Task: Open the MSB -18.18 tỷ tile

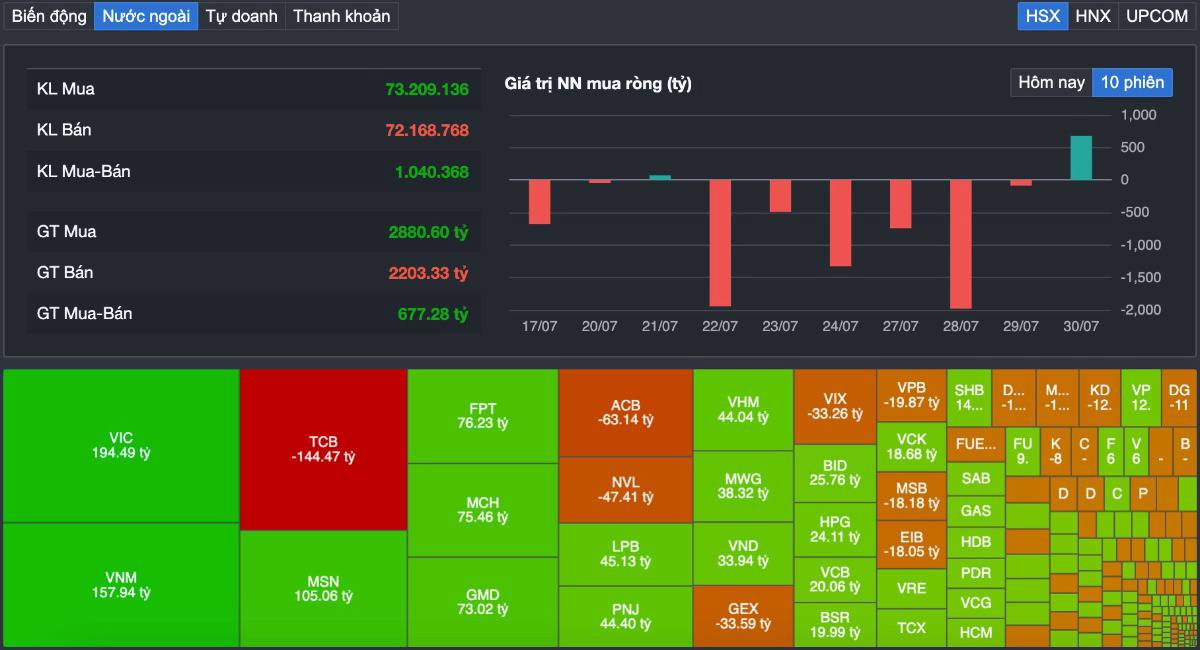Action: [911, 496]
